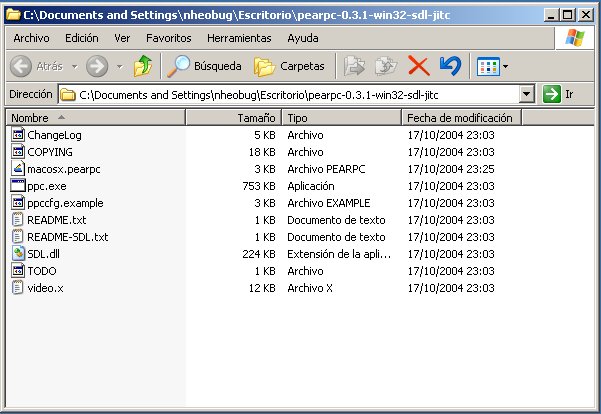
Task: Open the Herramientas menu
Action: pyautogui.click(x=239, y=38)
